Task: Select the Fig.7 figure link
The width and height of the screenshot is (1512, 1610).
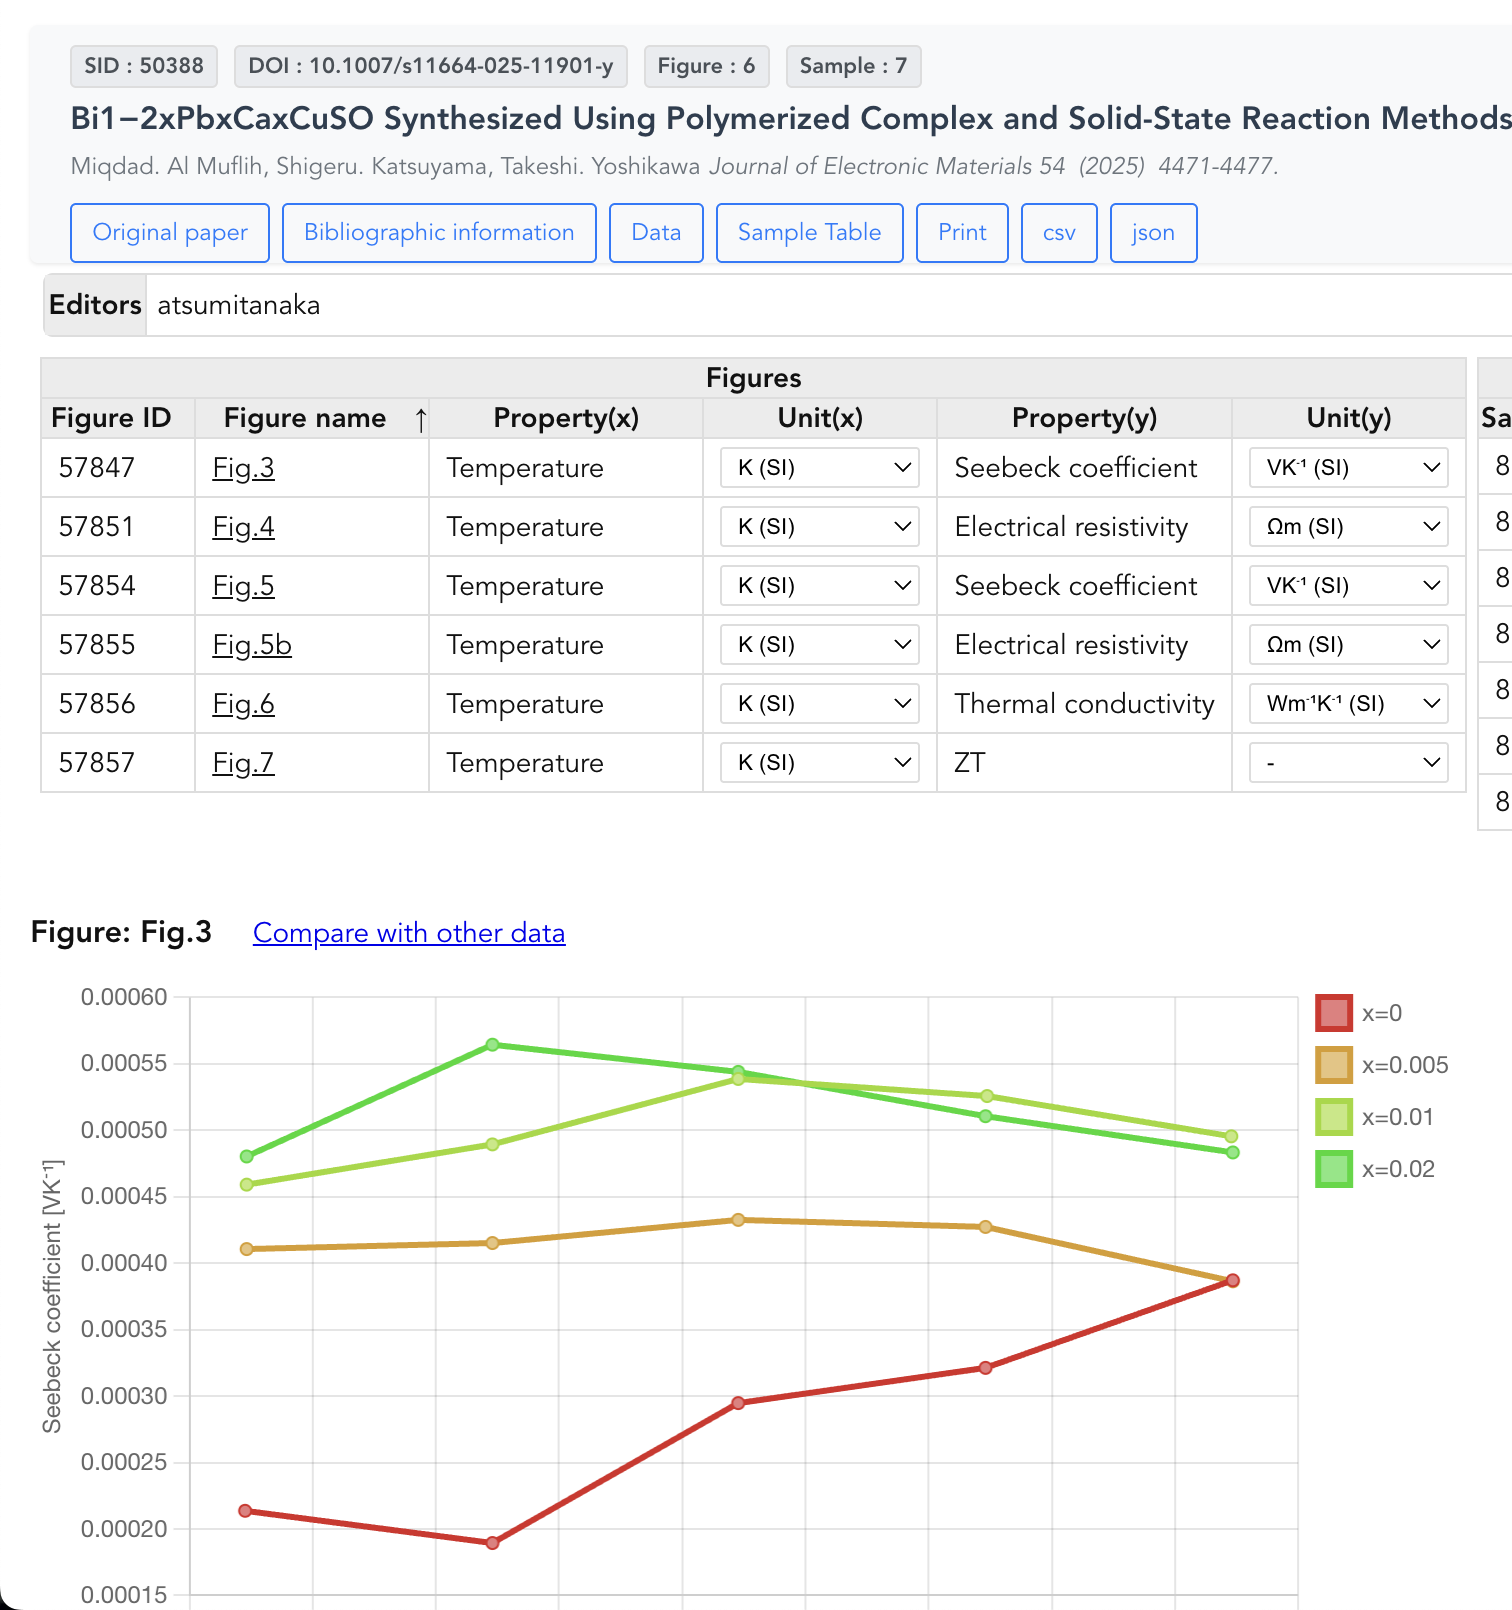Action: pyautogui.click(x=243, y=763)
